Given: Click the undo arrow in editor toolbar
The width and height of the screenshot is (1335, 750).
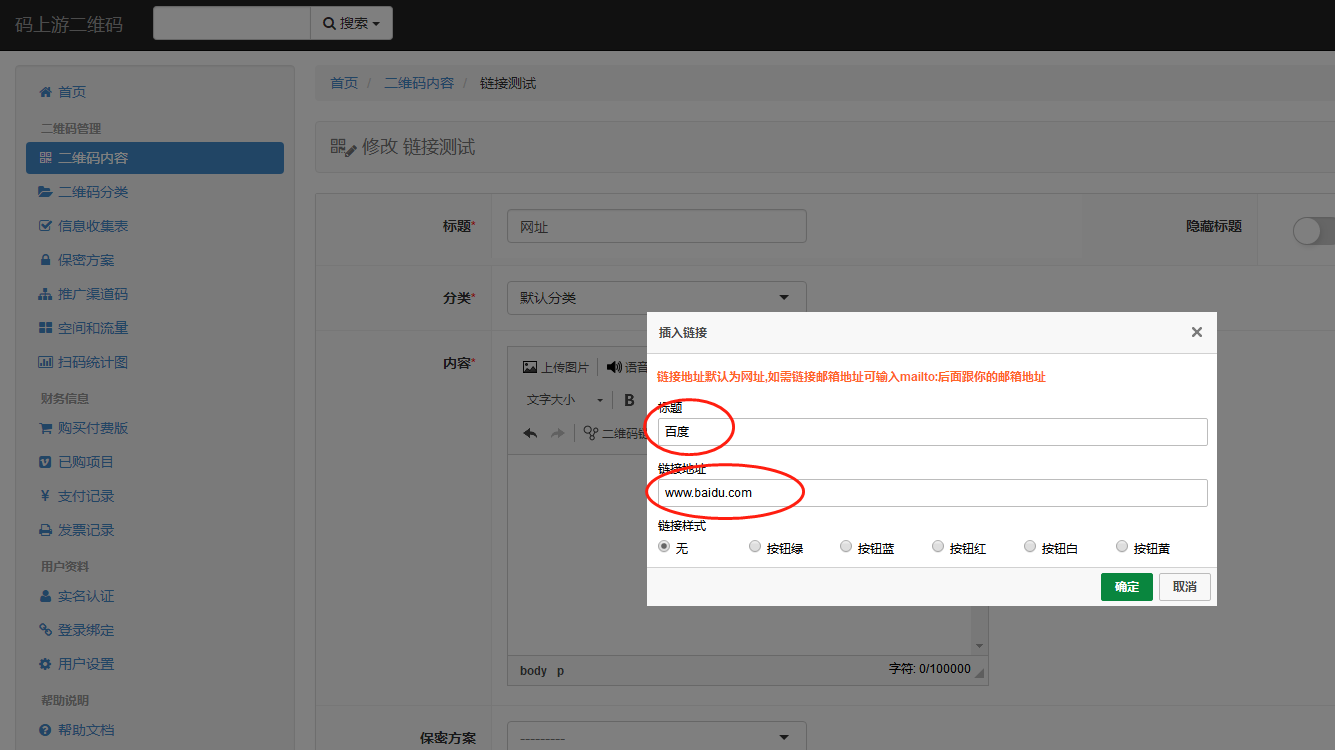Looking at the screenshot, I should pos(531,433).
